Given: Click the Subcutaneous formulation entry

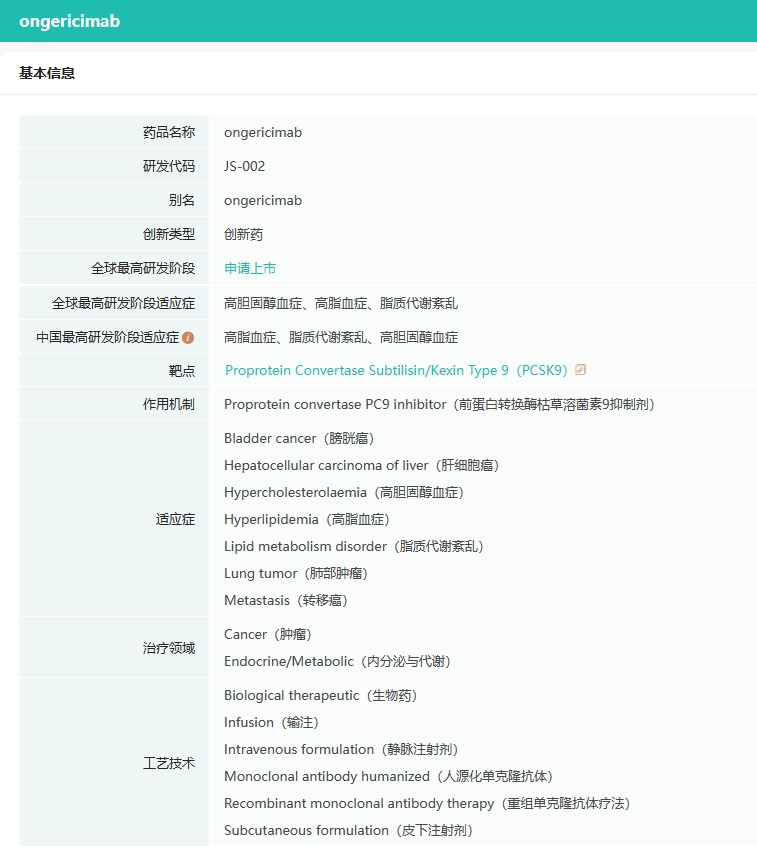Looking at the screenshot, I should pyautogui.click(x=348, y=830).
